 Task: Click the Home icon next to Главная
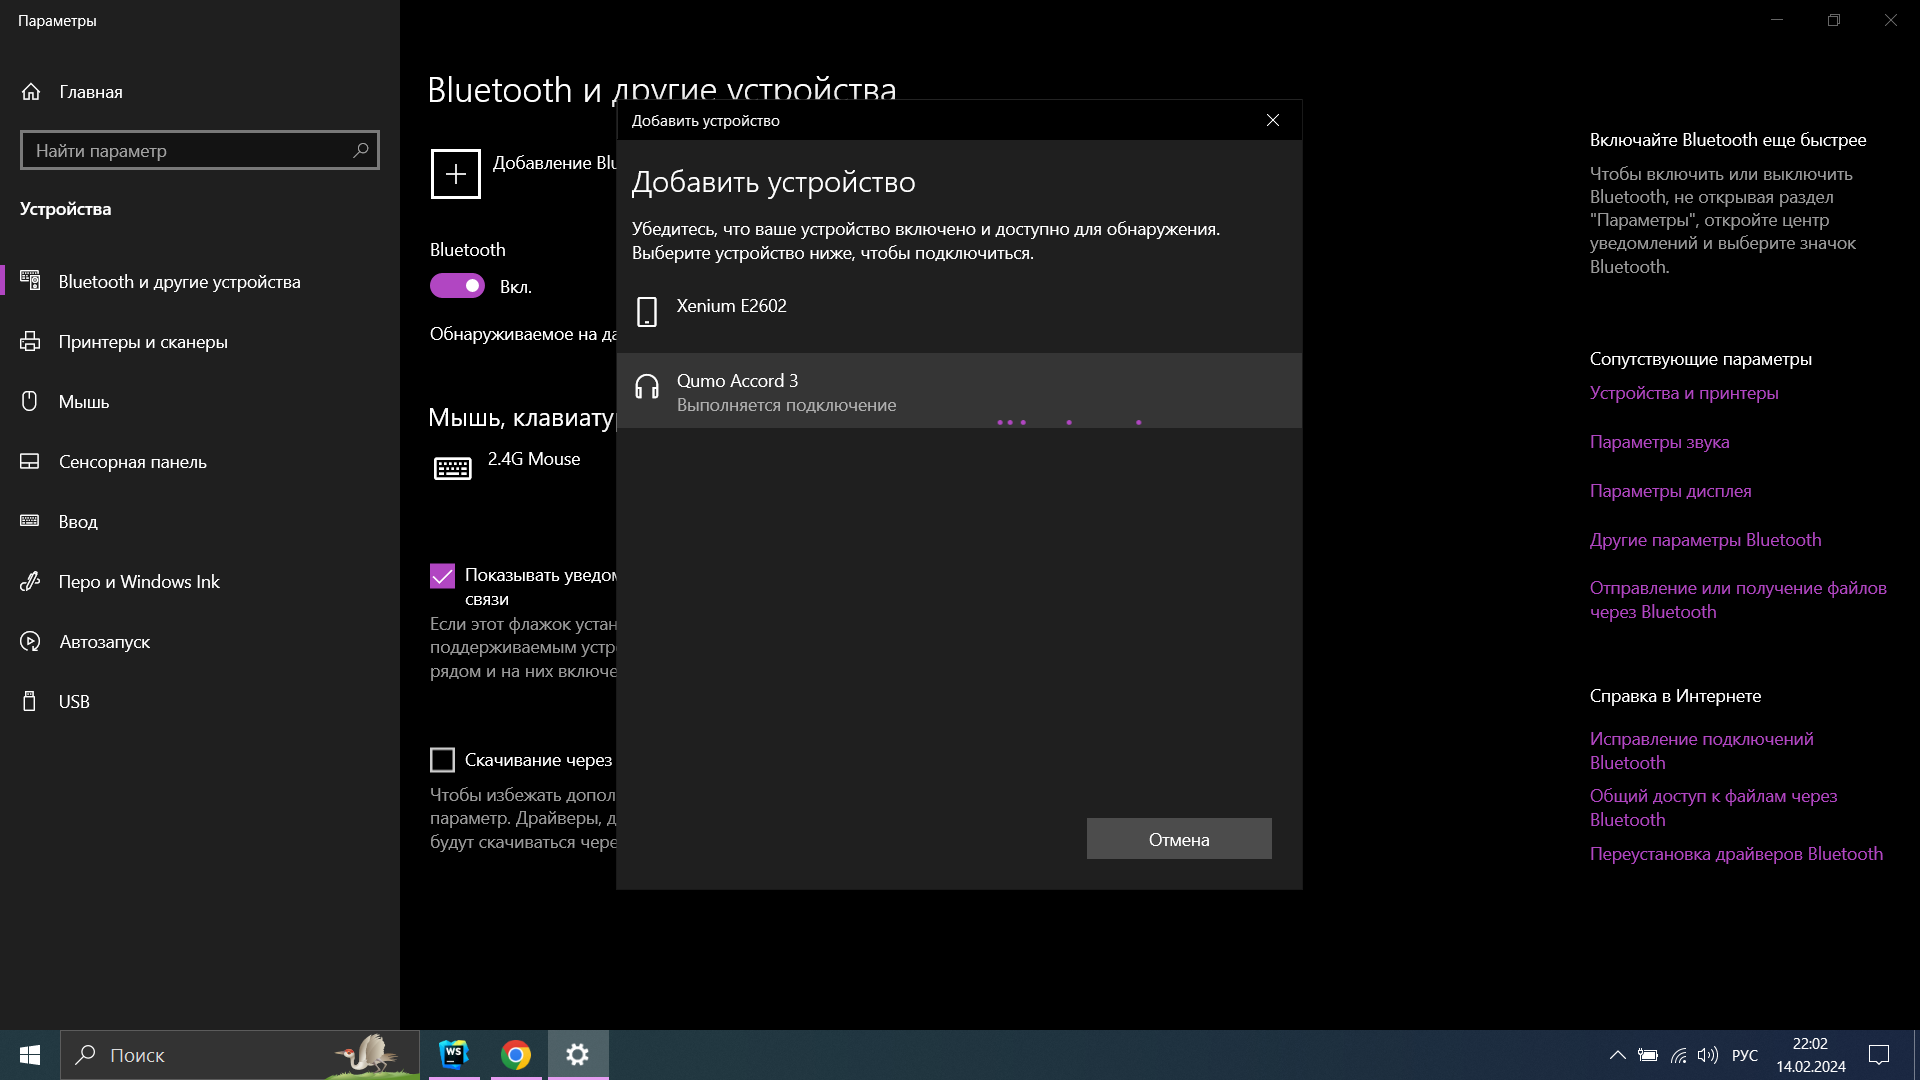(31, 91)
